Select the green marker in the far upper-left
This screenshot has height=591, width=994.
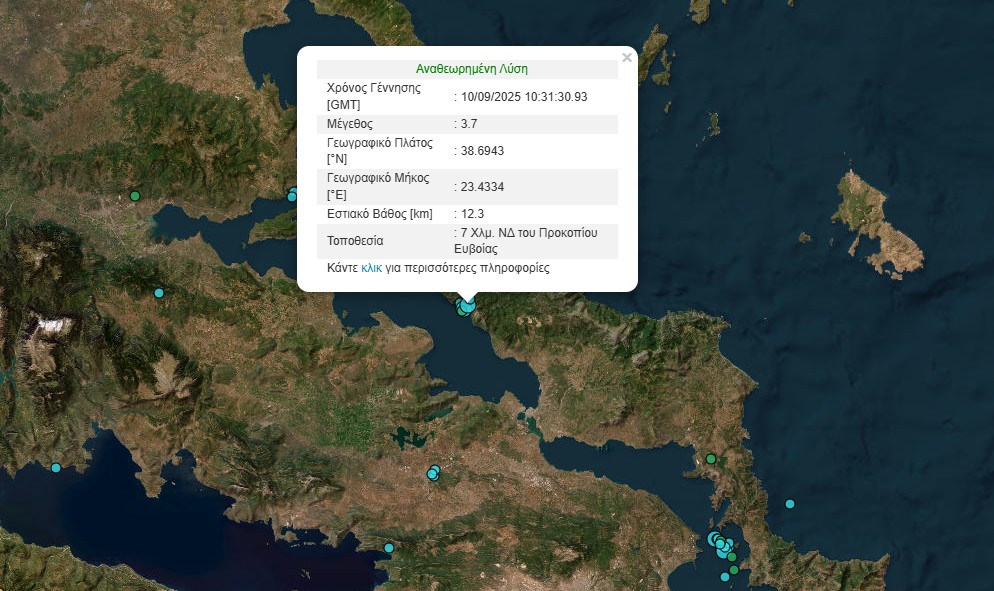(135, 196)
